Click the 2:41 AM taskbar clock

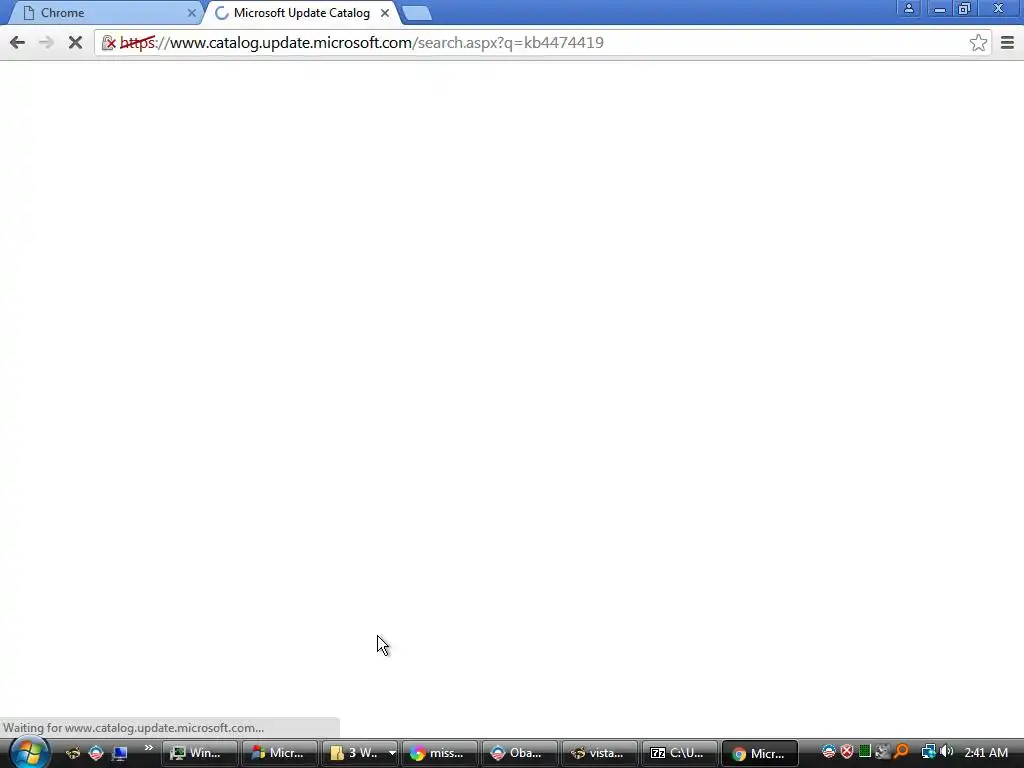point(986,752)
